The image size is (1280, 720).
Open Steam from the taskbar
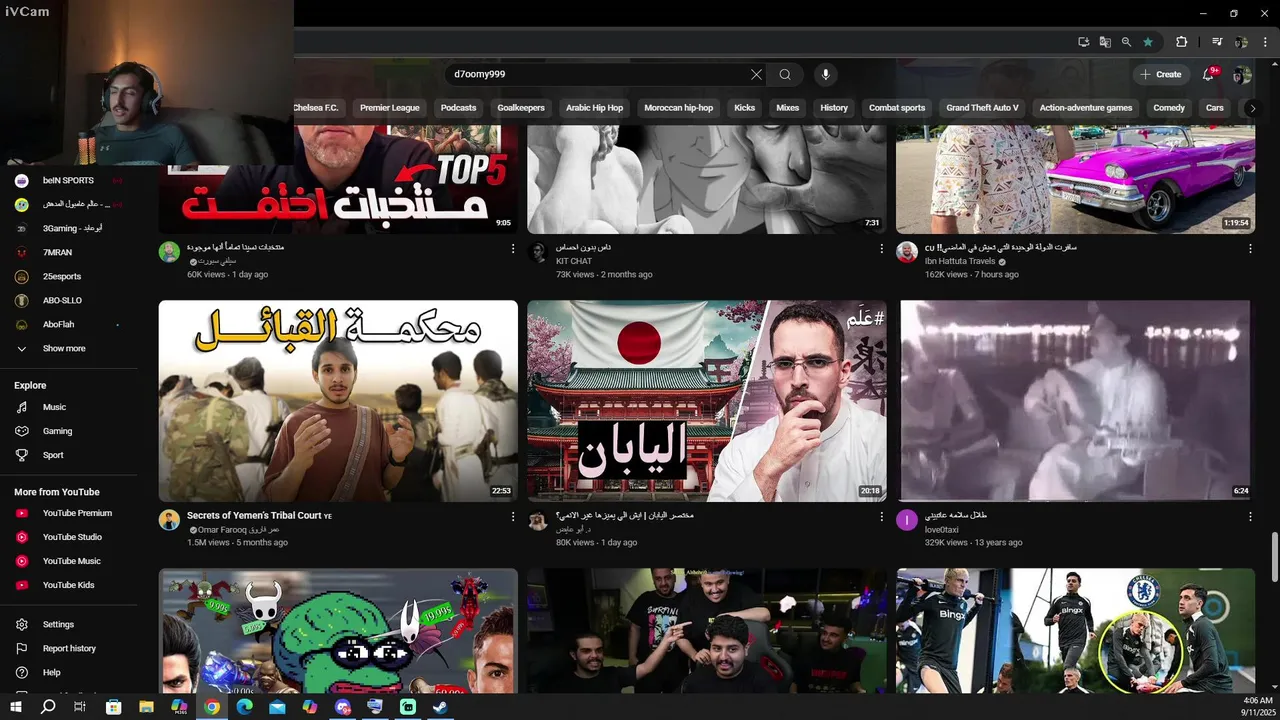pos(440,706)
